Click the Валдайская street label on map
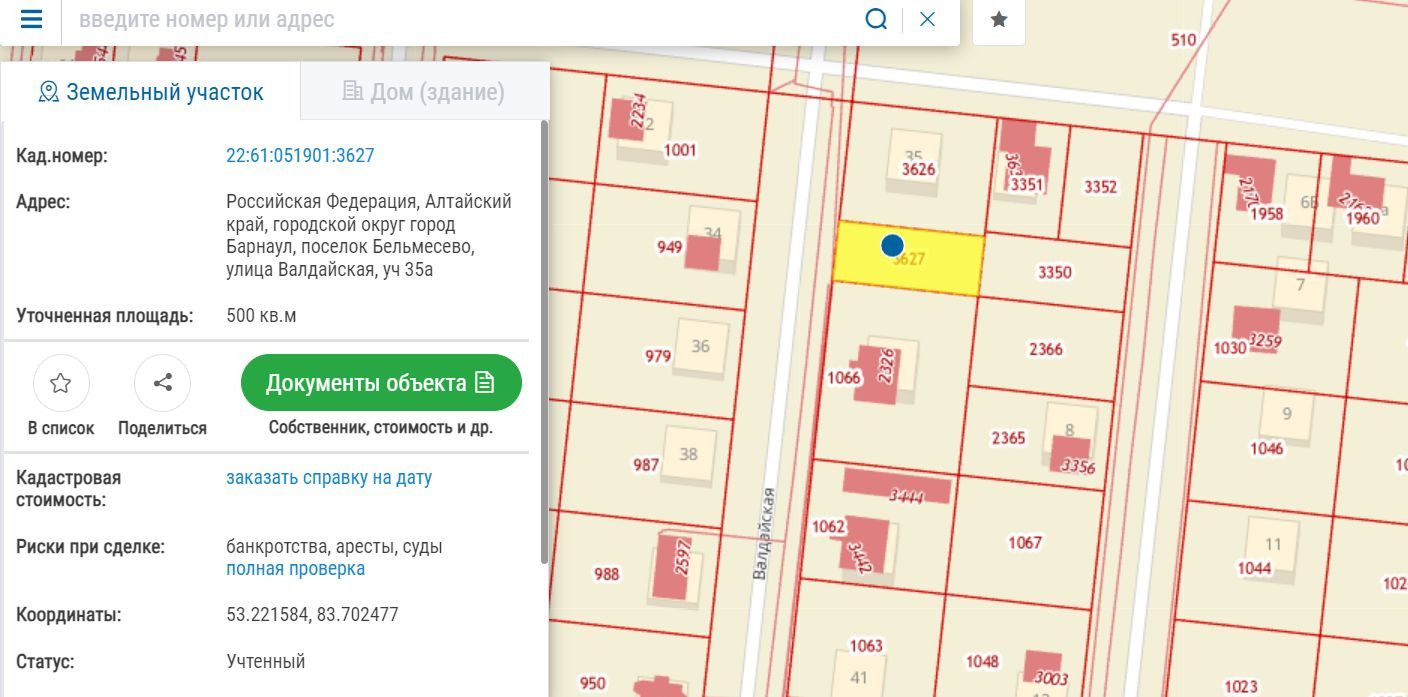This screenshot has height=697, width=1408. [763, 533]
